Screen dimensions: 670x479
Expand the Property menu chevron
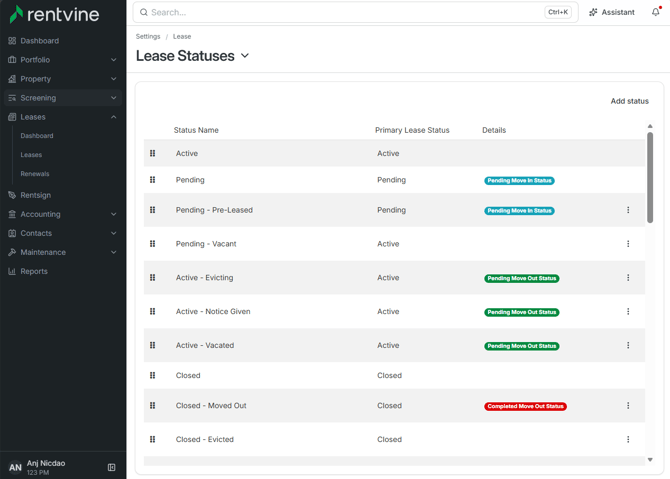(x=114, y=79)
